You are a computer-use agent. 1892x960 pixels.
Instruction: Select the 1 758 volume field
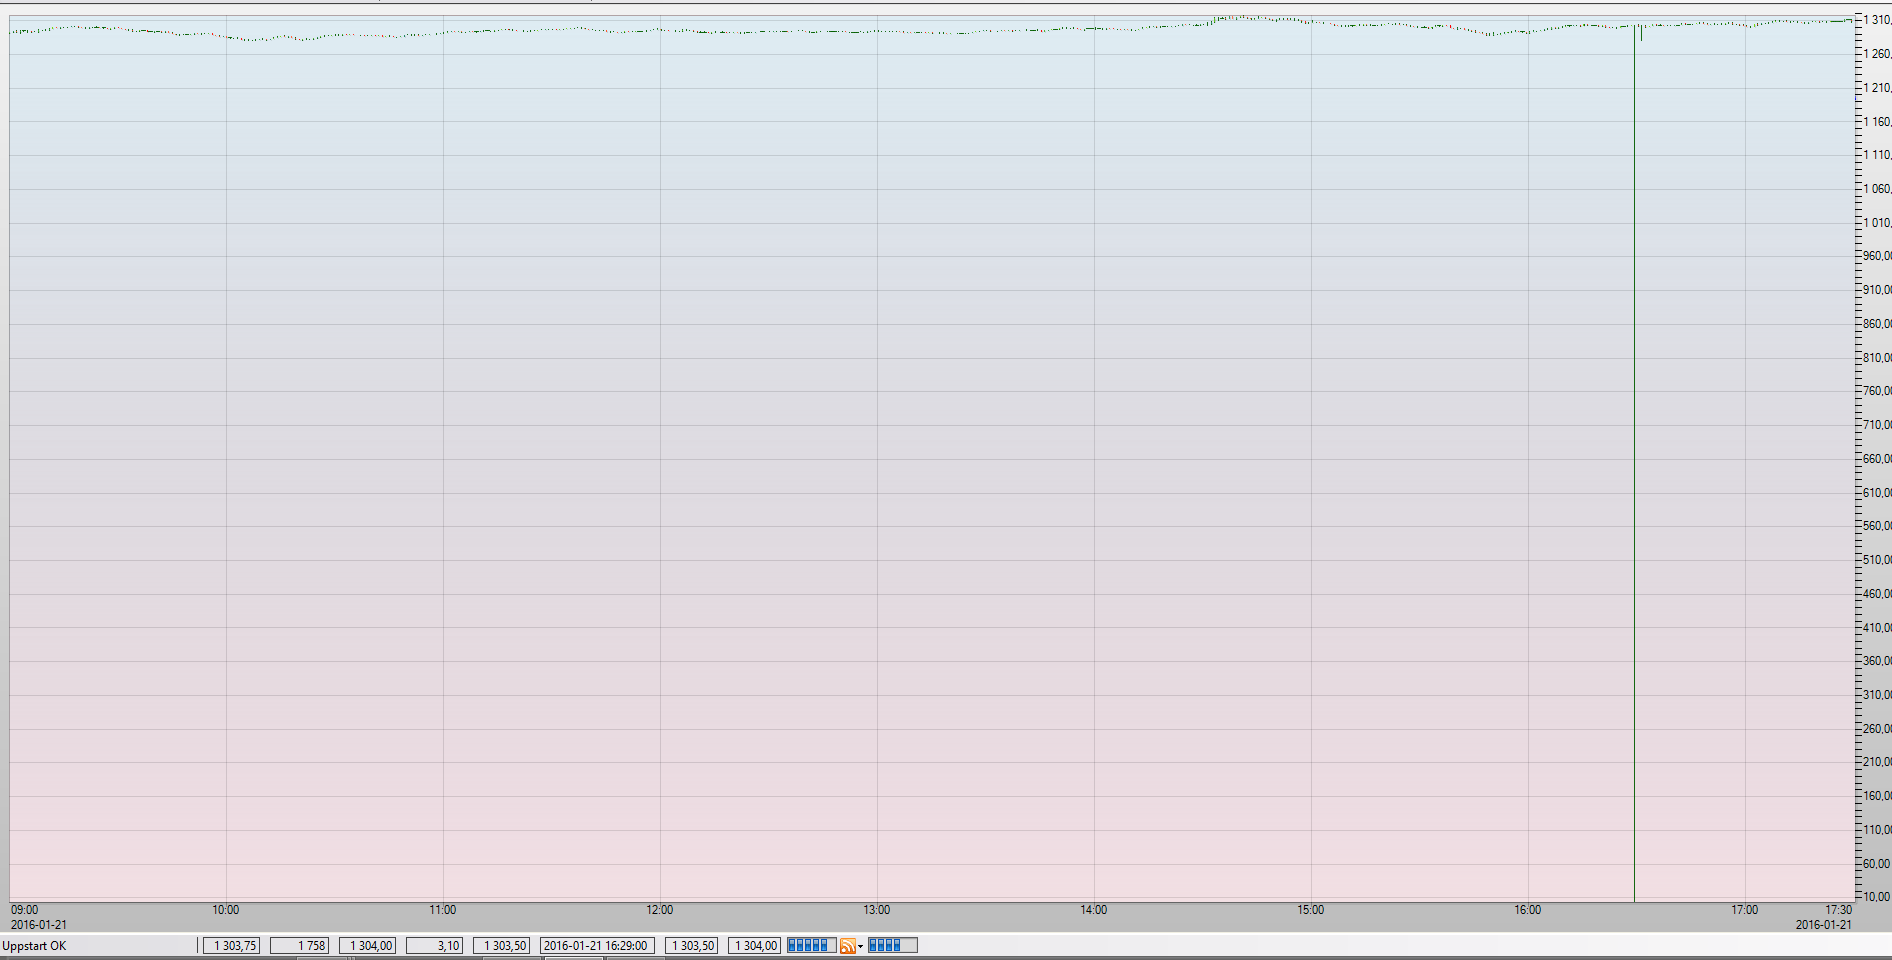[300, 946]
